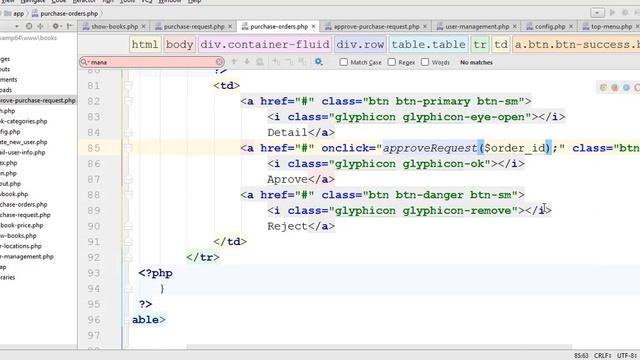Image resolution: width=640 pixels, height=360 pixels.
Task: Select 'body' breadcrumb element
Action: [x=180, y=44]
